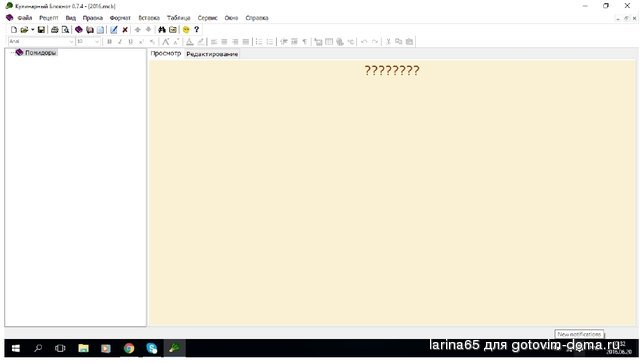Switch to the Редактирование tab
640x363 pixels.
212,54
